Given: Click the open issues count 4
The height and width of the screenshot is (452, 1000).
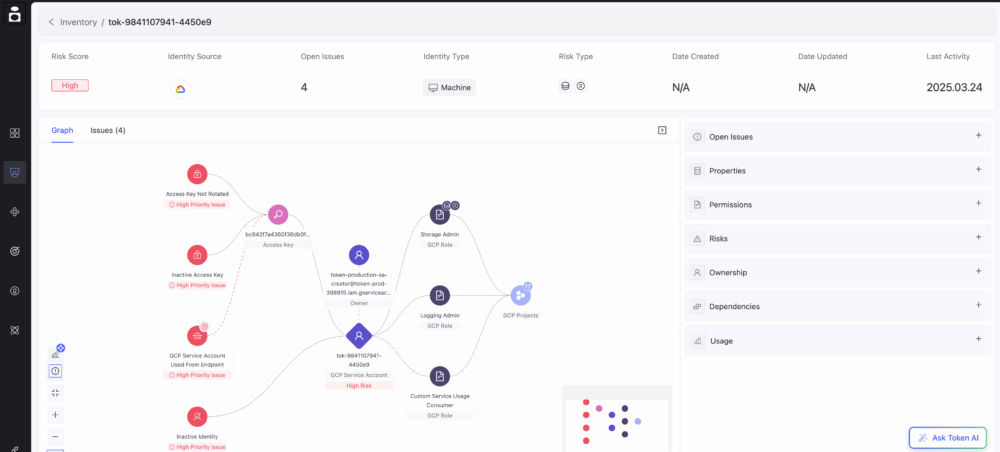Looking at the screenshot, I should click(304, 87).
